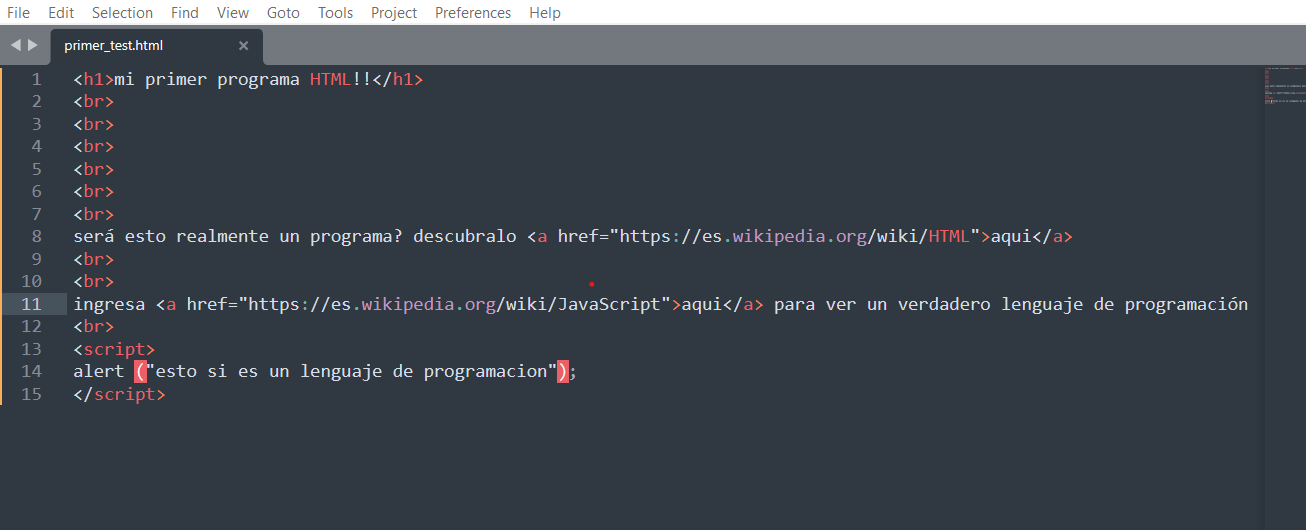Screen dimensions: 1306x530
Task: Place cursor in 'mi primer programa' heading text
Action: (x=207, y=79)
